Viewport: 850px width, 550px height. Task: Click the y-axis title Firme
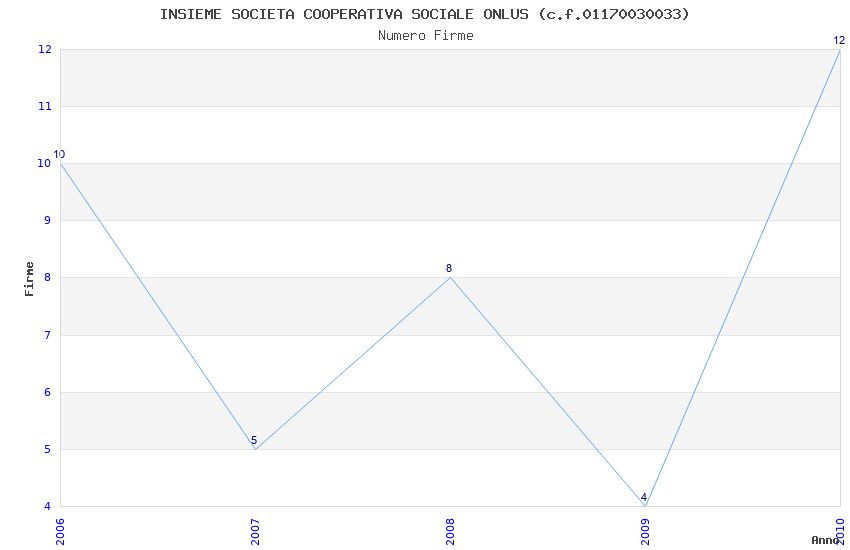[x=29, y=279]
